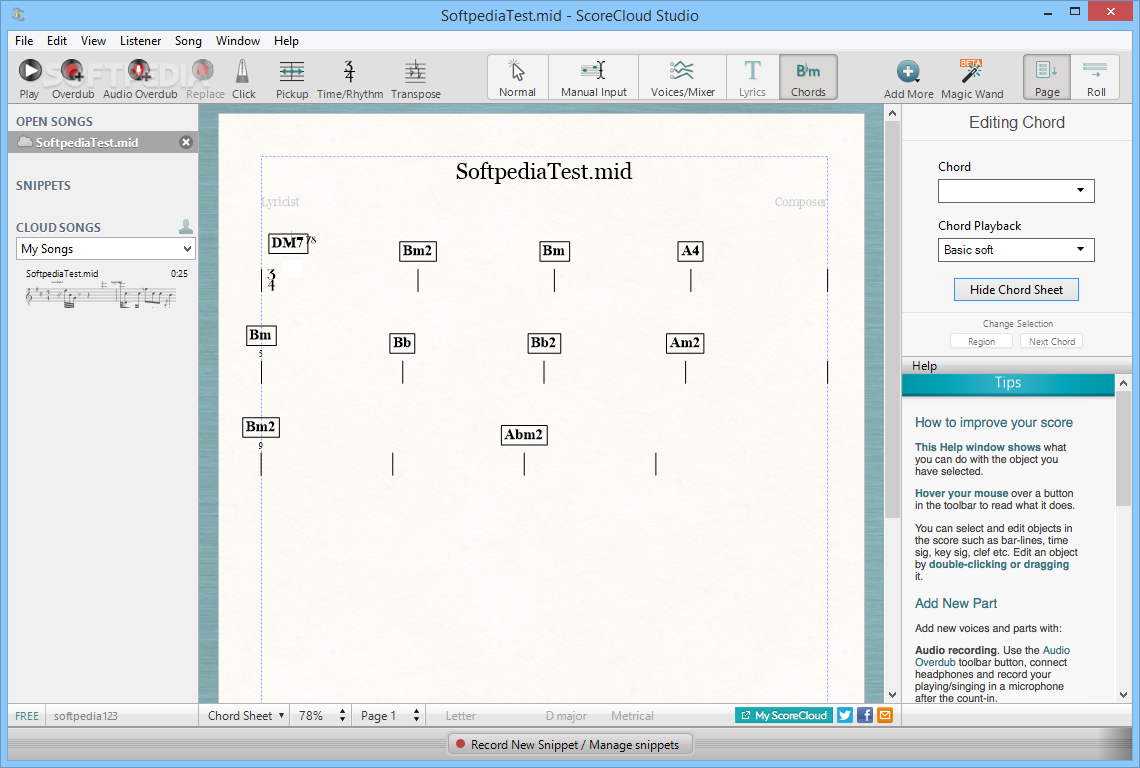Open the Window menu
Image resolution: width=1140 pixels, height=768 pixels.
point(238,41)
